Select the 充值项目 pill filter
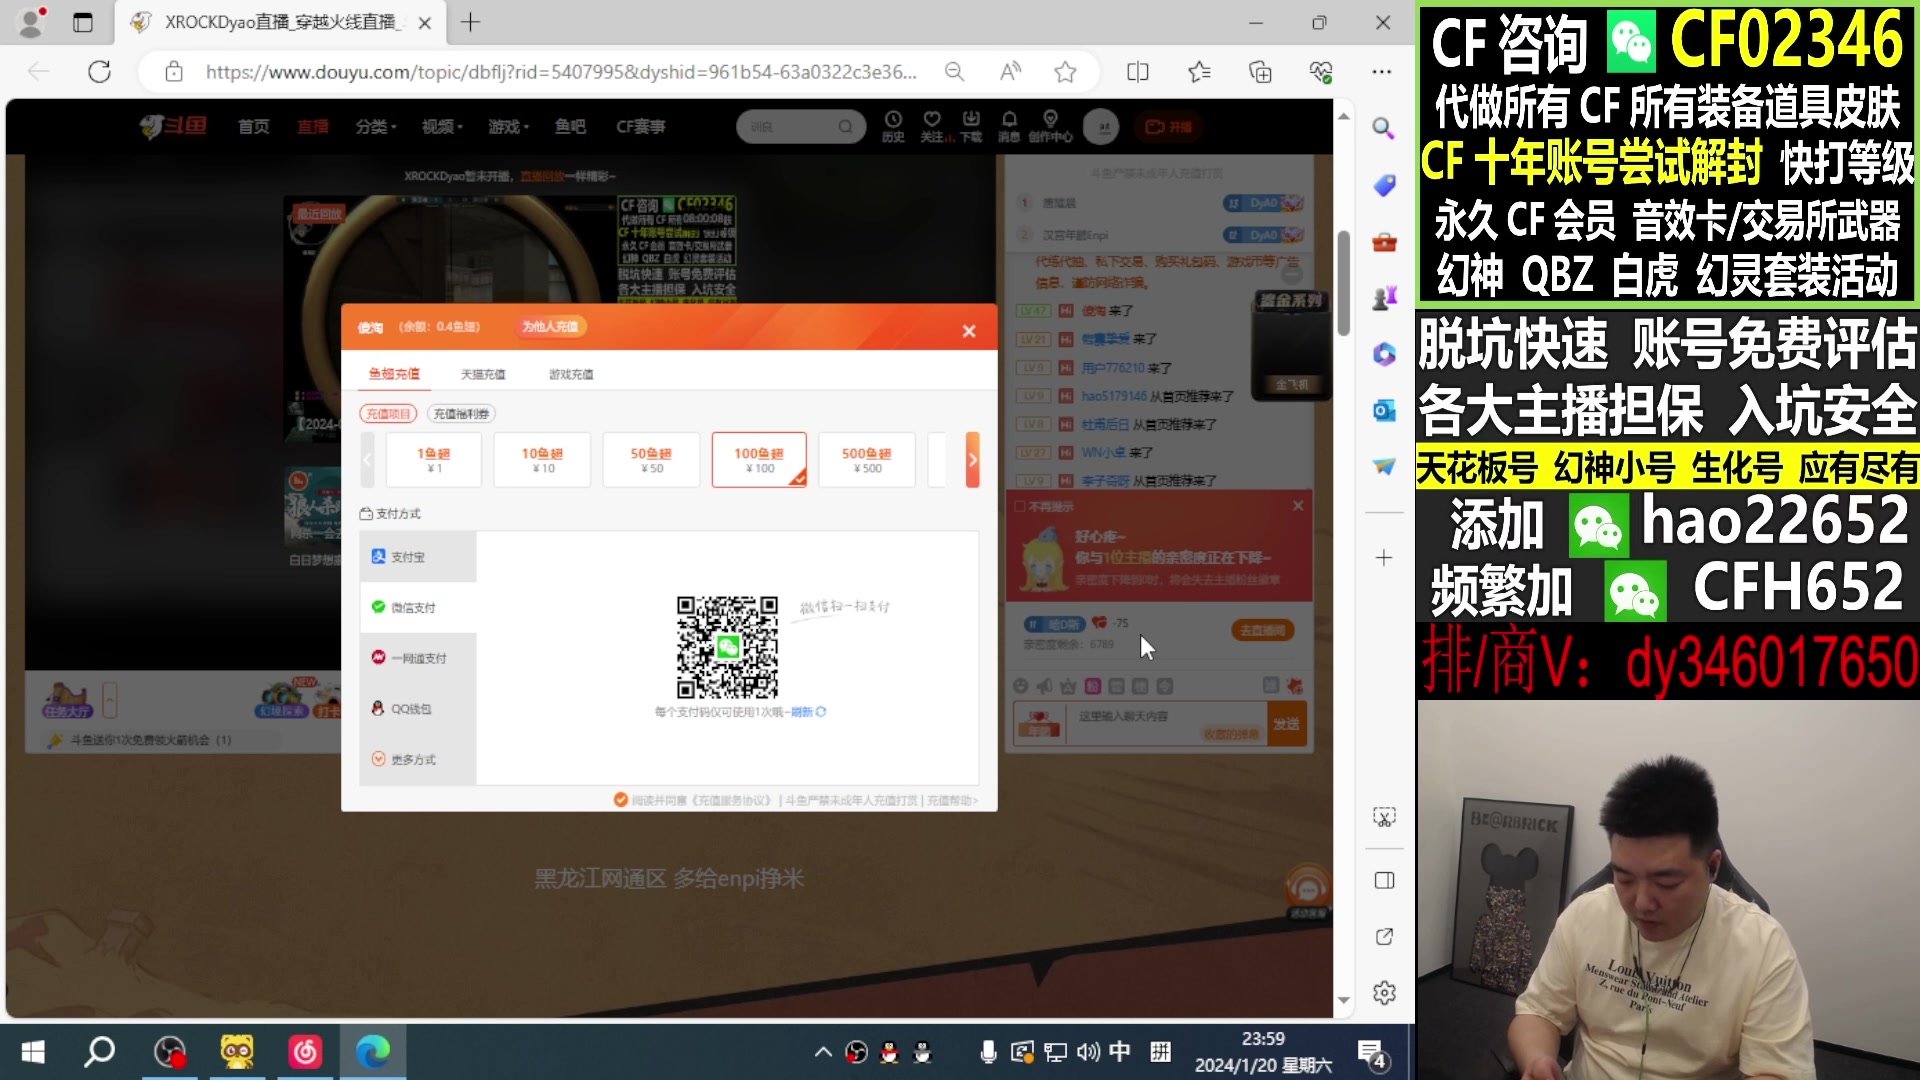1920x1080 pixels. point(387,414)
